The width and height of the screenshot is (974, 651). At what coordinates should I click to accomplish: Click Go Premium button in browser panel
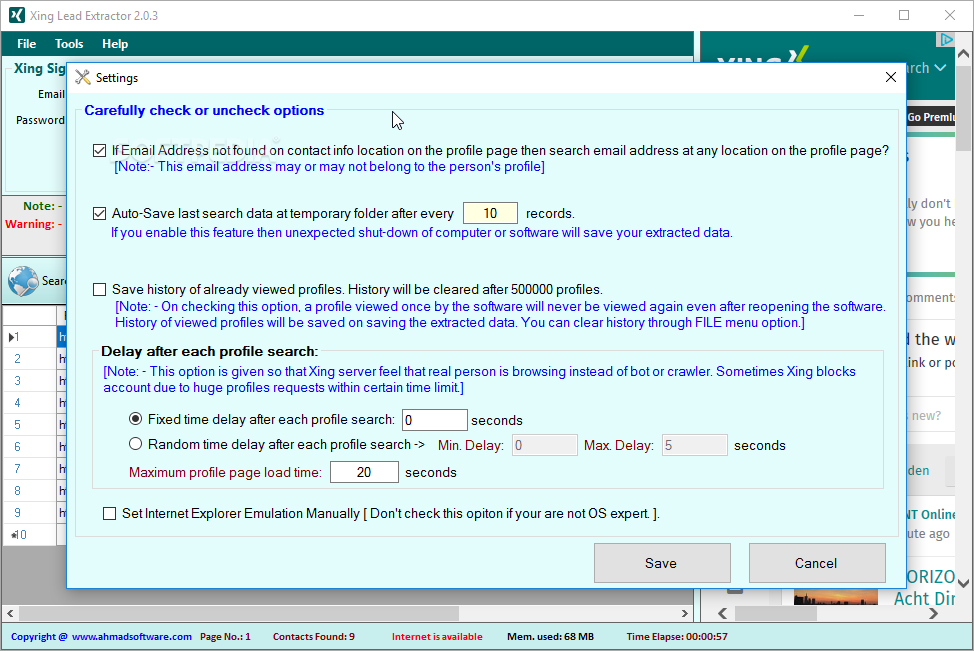coord(930,117)
